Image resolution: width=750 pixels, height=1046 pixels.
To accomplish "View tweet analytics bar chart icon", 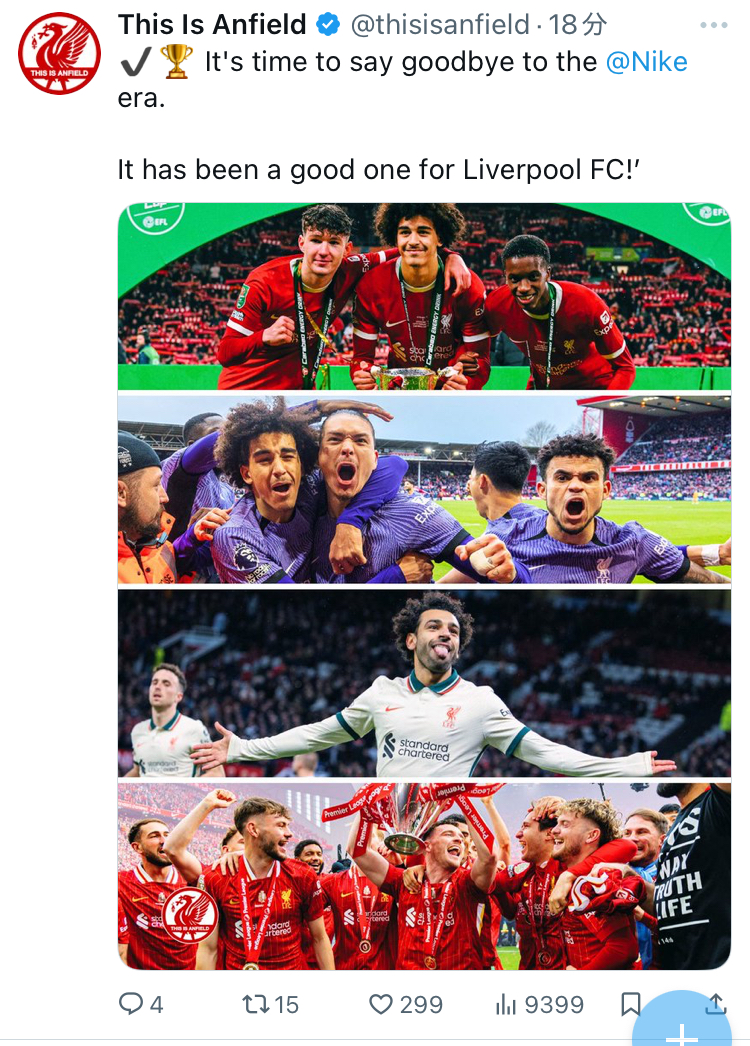I will pos(506,1005).
